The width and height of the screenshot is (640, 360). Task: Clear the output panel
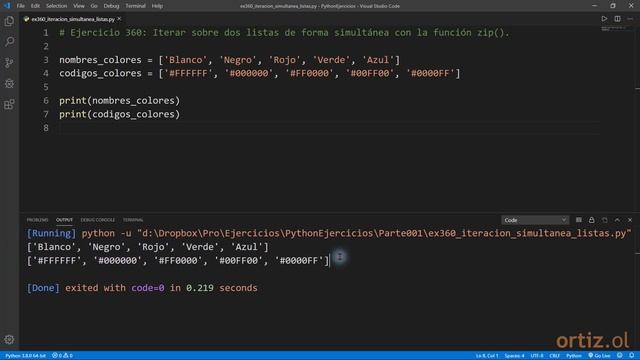coord(579,220)
